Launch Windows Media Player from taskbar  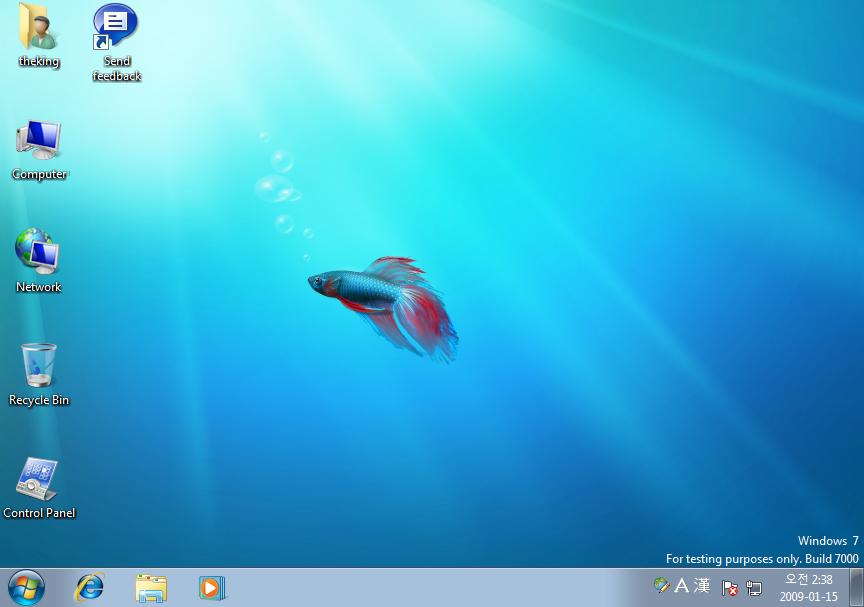[212, 588]
